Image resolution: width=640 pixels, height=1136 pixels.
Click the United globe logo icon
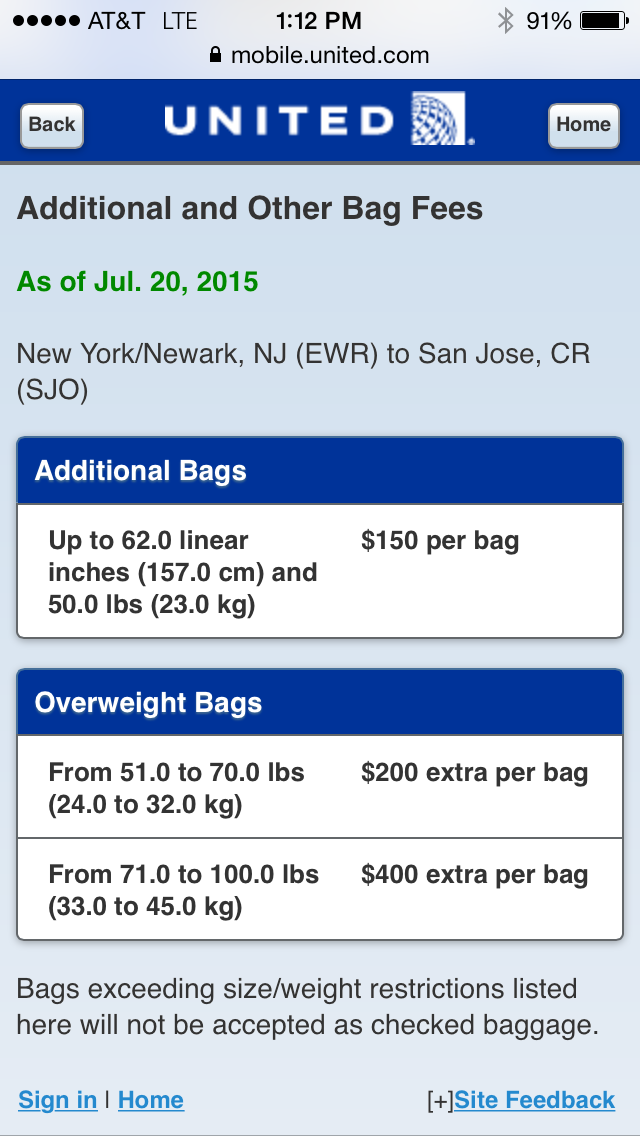[438, 119]
